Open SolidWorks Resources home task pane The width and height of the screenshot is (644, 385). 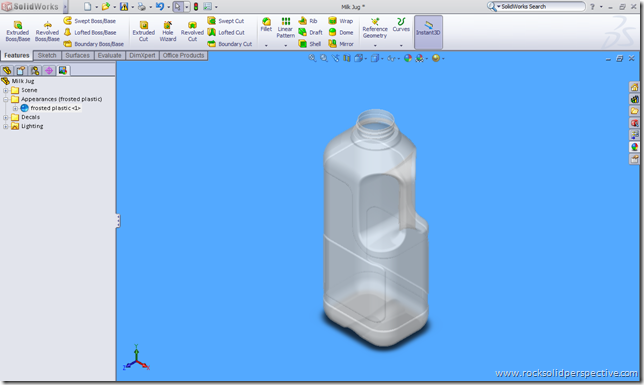click(635, 87)
